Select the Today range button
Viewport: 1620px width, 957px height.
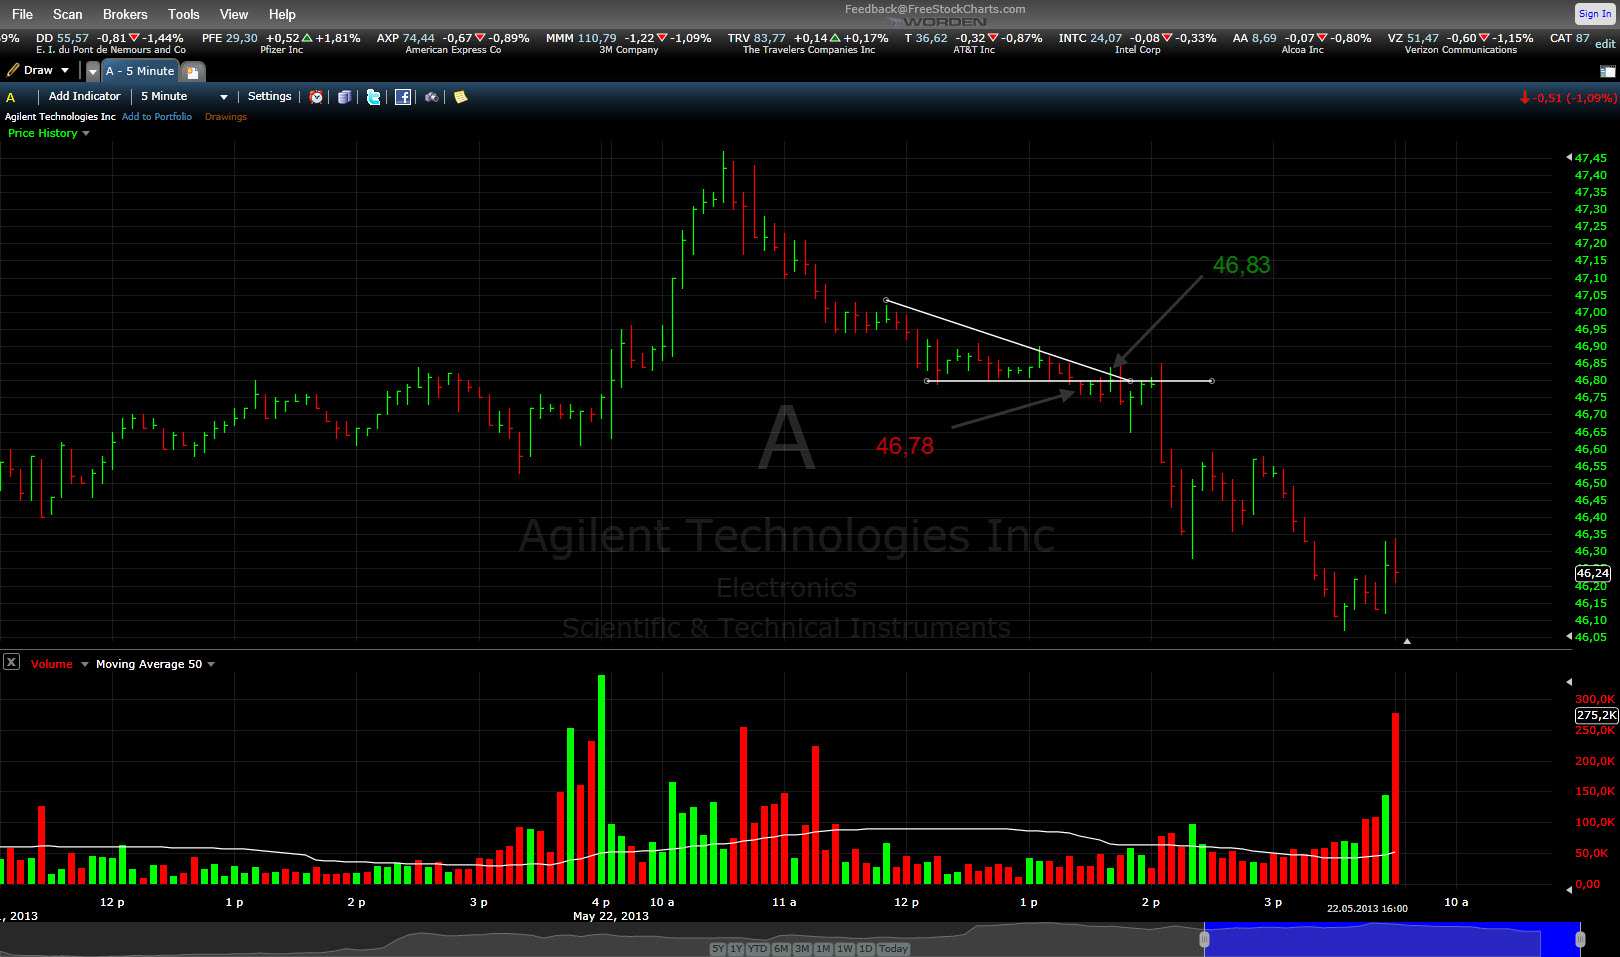pyautogui.click(x=894, y=949)
